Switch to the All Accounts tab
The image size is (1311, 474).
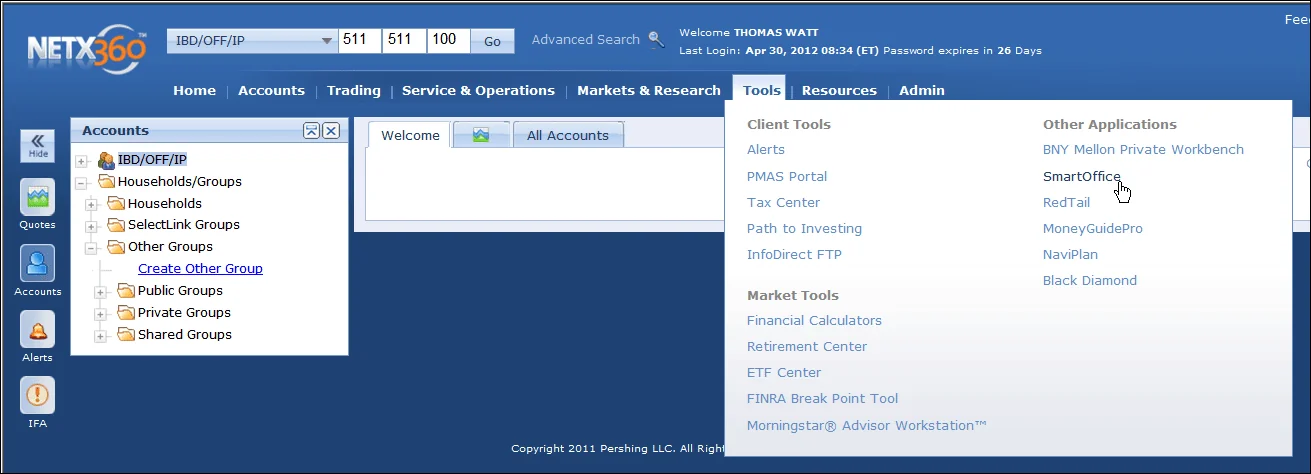click(x=568, y=135)
